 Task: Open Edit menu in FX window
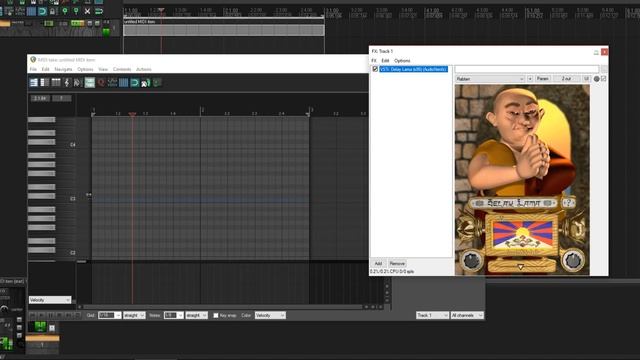pyautogui.click(x=385, y=60)
